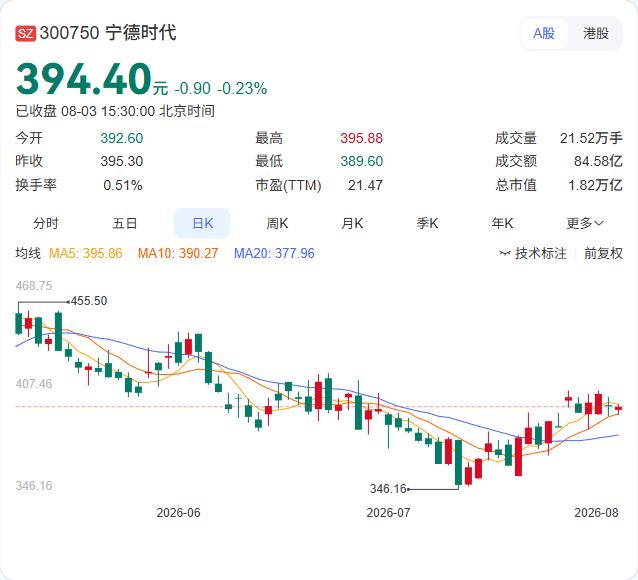Click the 2026-08 date axis label
This screenshot has height=580, width=638.
pos(596,512)
